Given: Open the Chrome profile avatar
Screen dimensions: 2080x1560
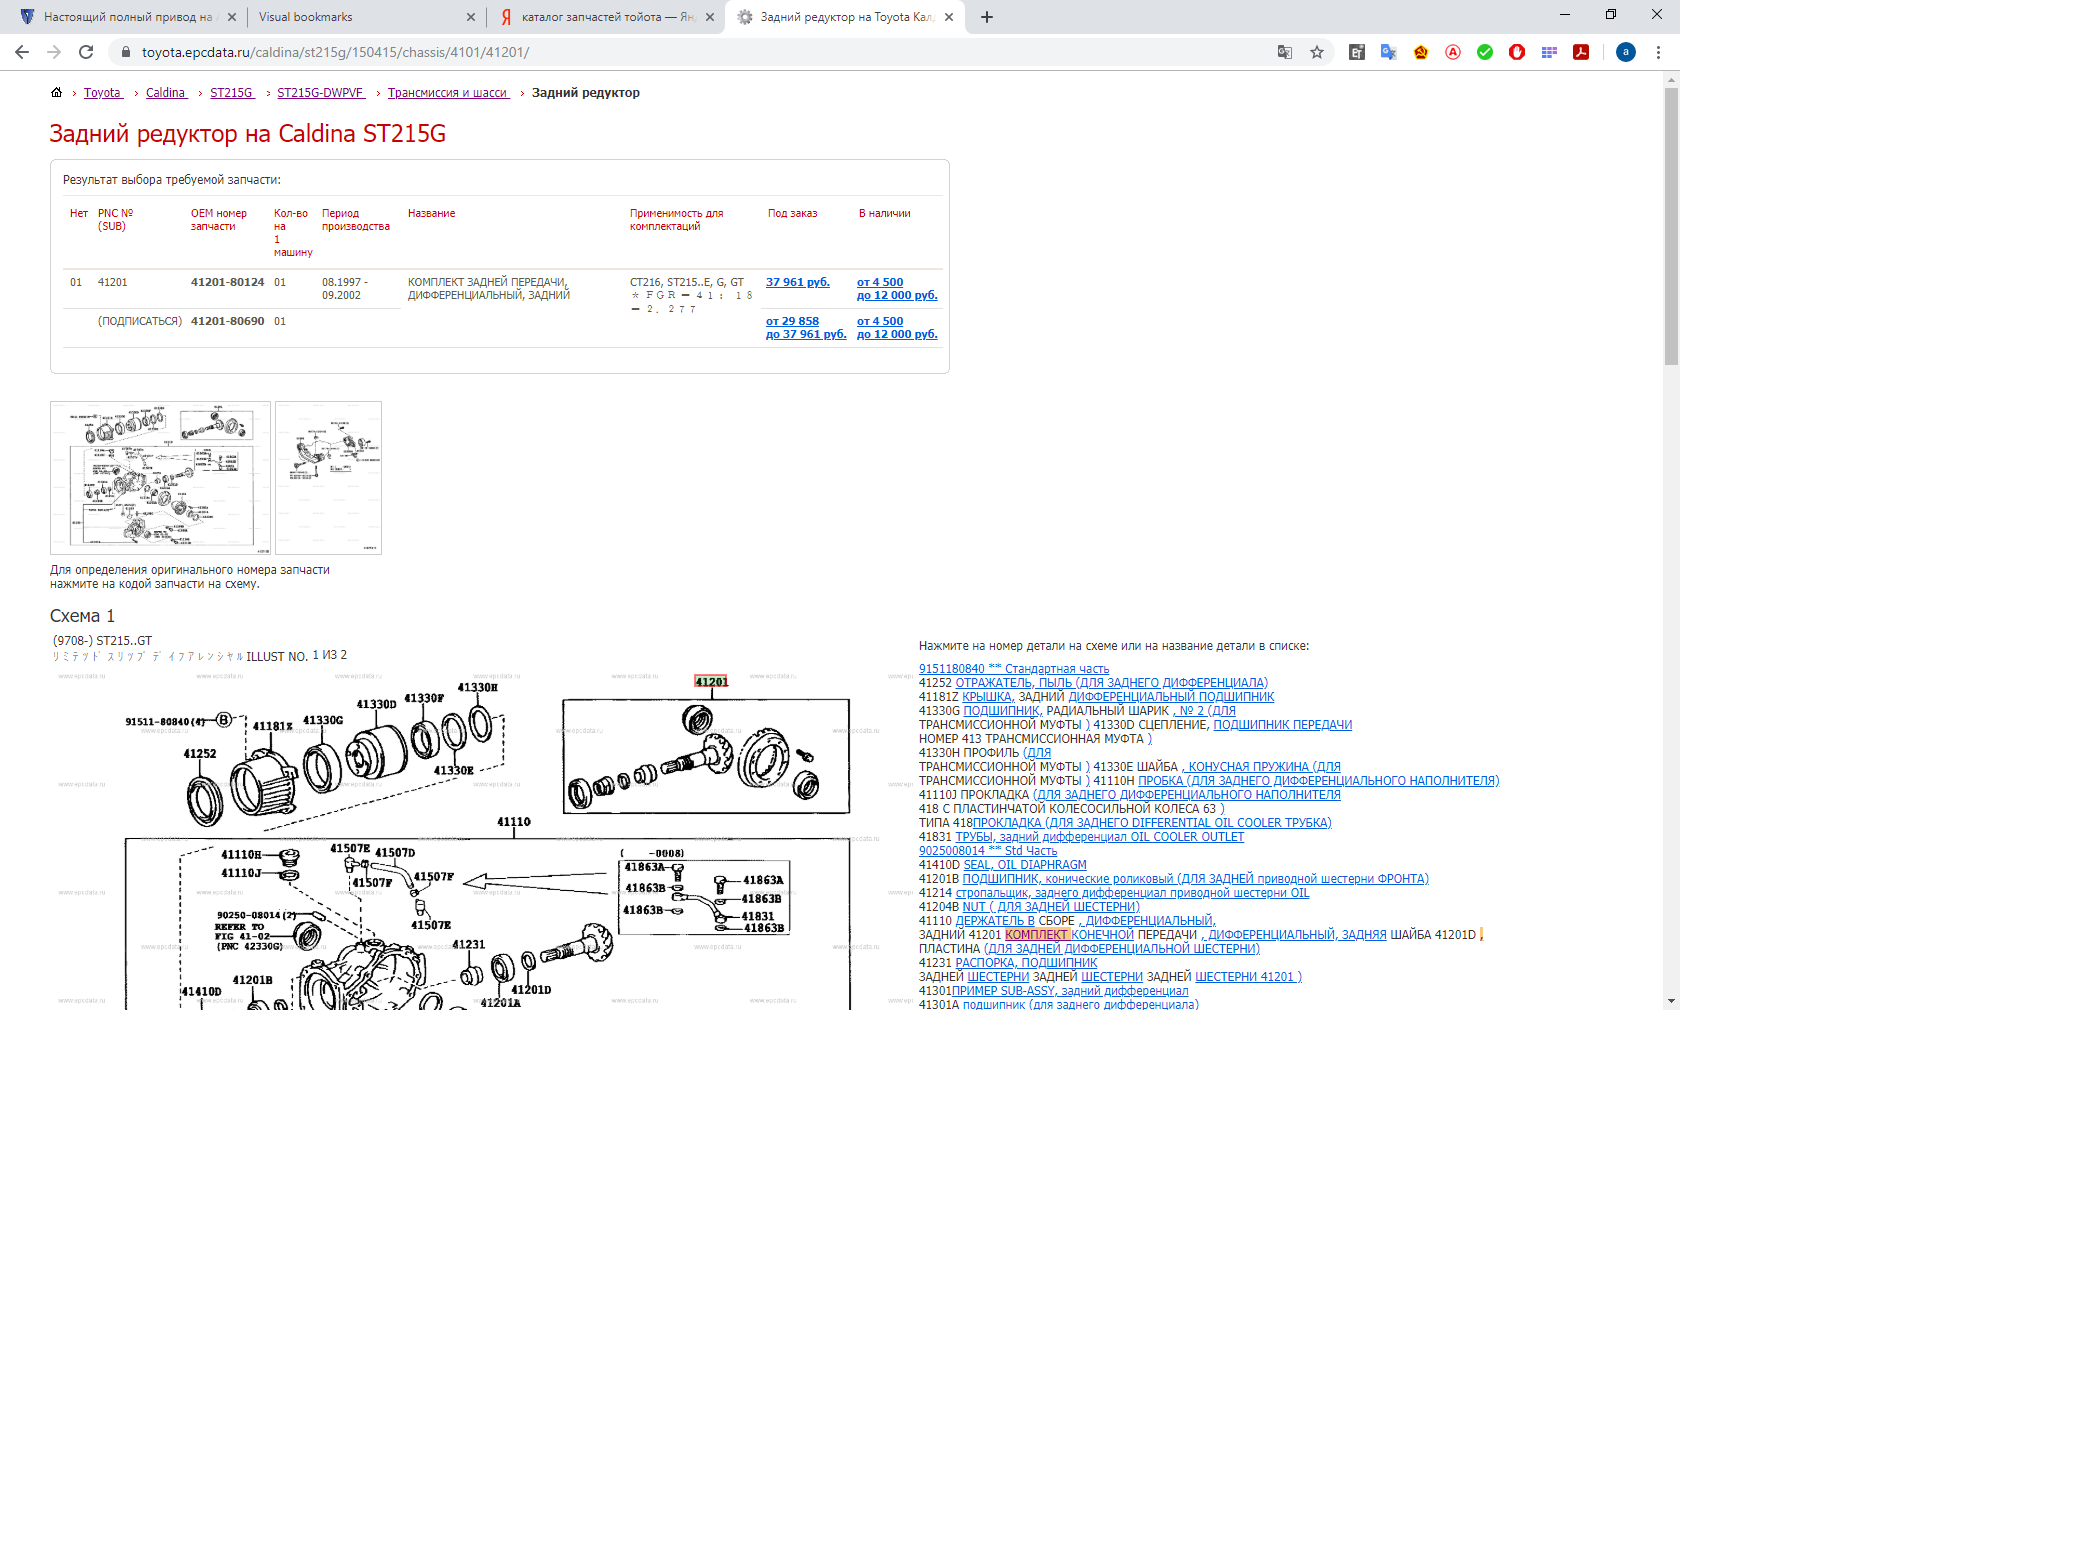Looking at the screenshot, I should click(1626, 52).
